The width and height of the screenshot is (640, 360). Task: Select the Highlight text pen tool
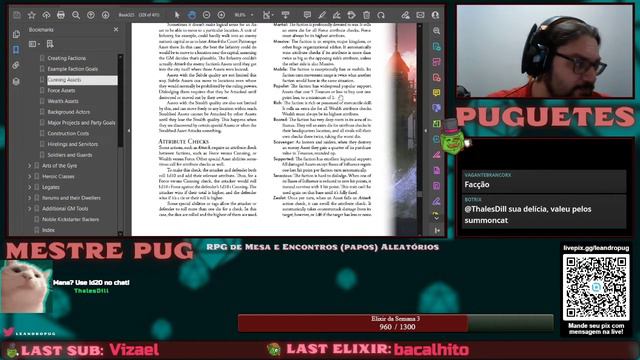(x=322, y=15)
